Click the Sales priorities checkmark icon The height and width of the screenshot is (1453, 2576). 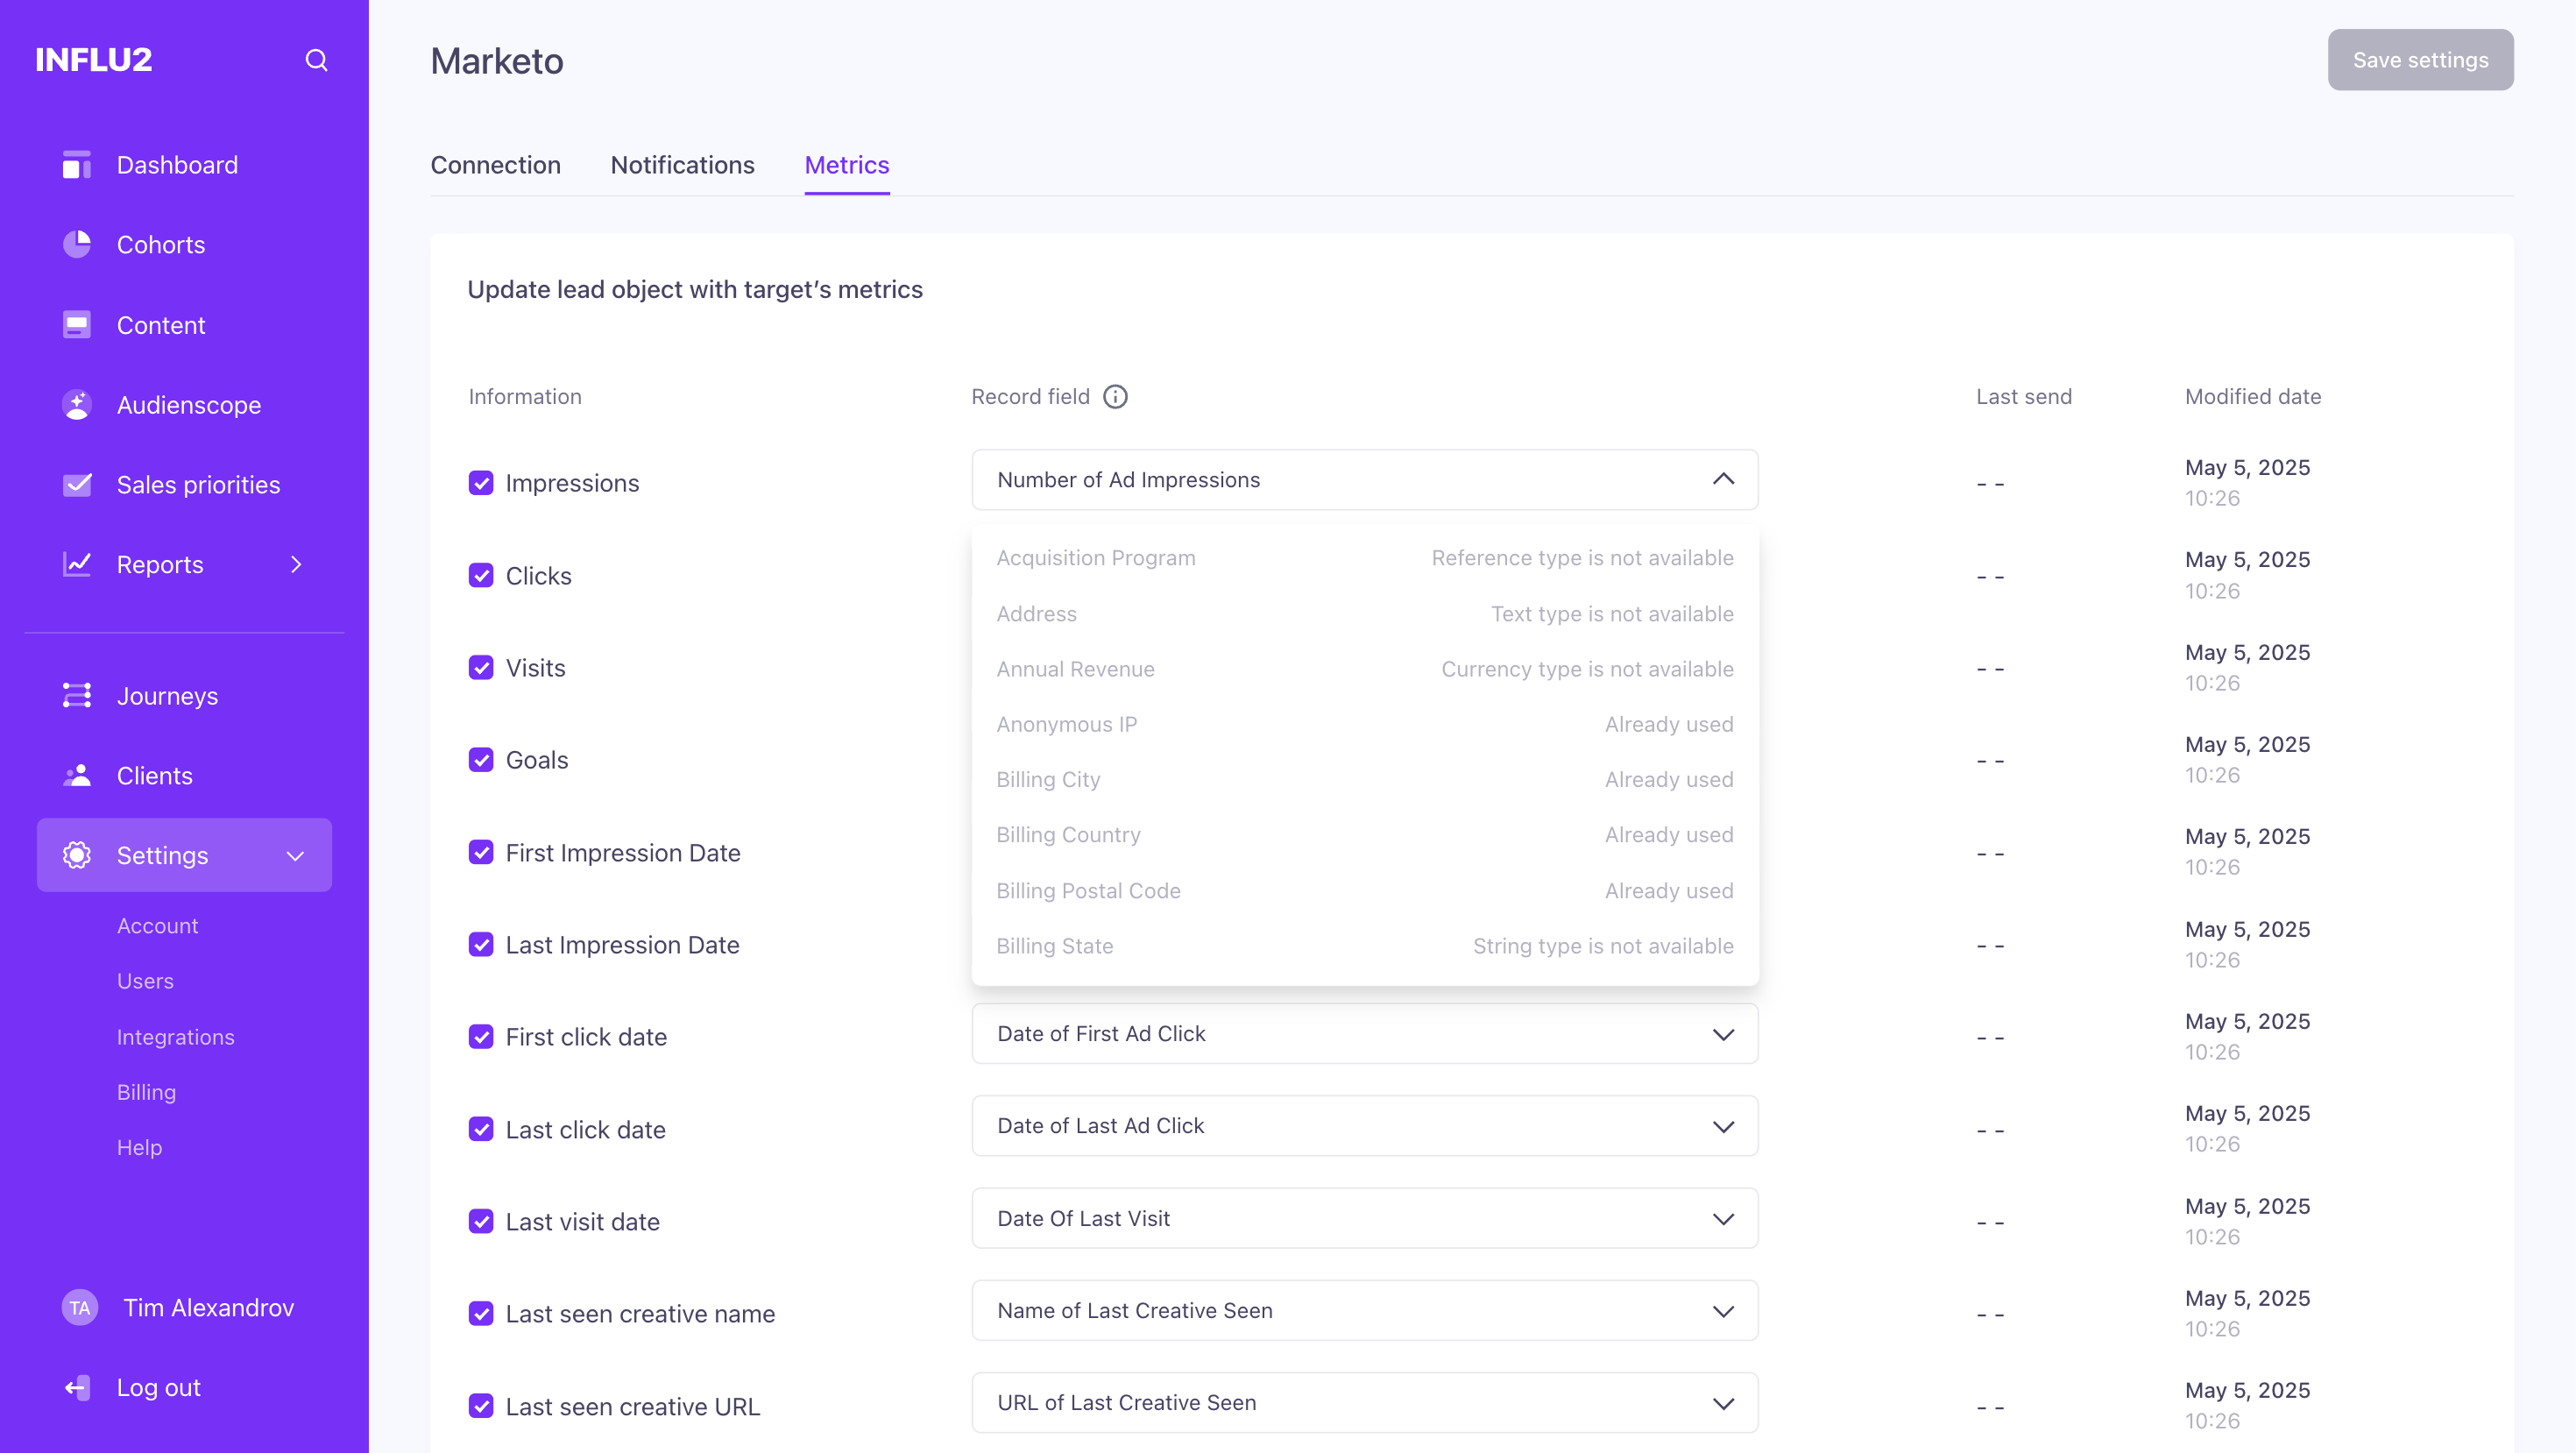(x=77, y=485)
